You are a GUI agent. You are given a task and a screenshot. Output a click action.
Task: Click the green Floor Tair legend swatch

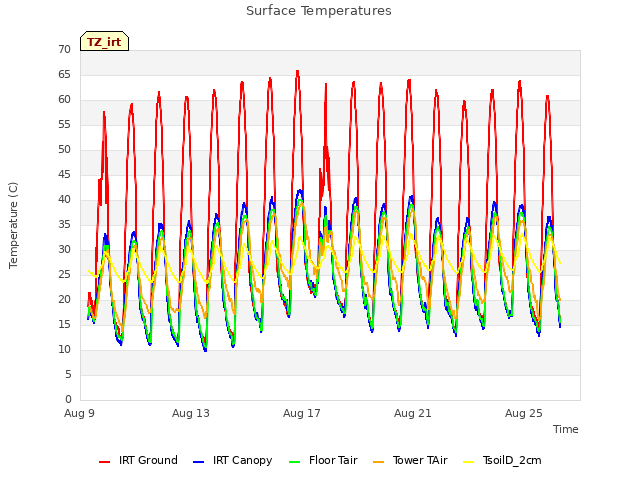(294, 462)
